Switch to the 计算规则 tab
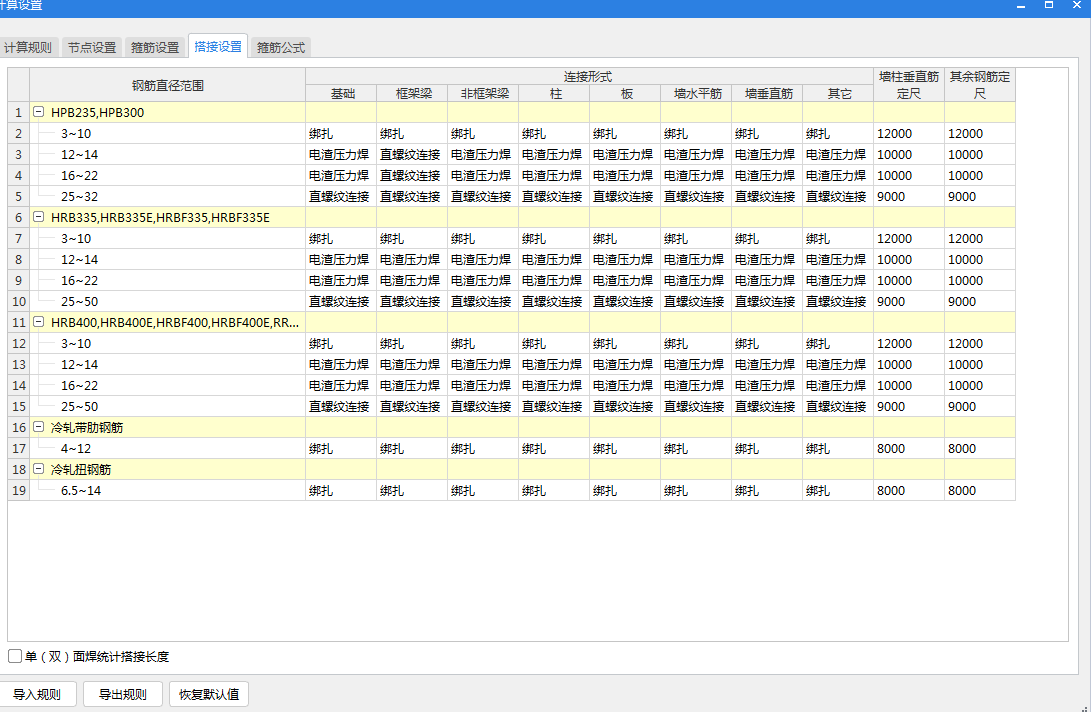1091x712 pixels. pyautogui.click(x=28, y=47)
